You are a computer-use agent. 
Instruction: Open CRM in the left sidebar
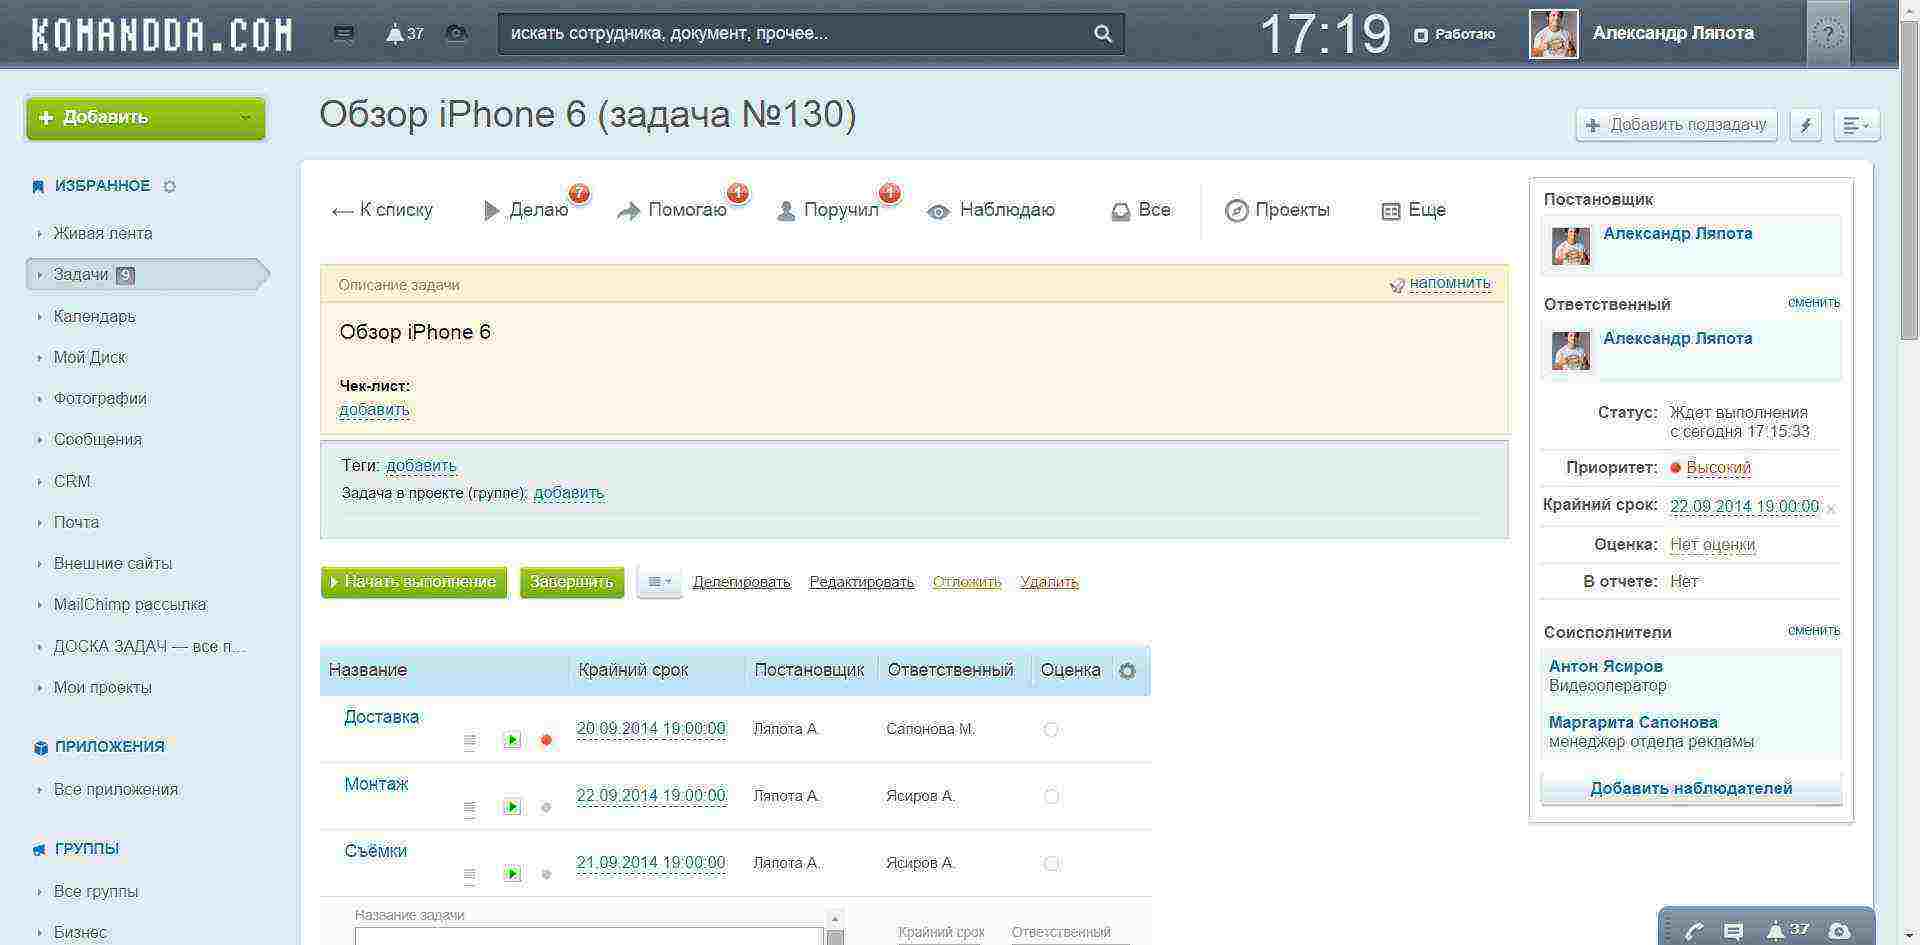[72, 481]
